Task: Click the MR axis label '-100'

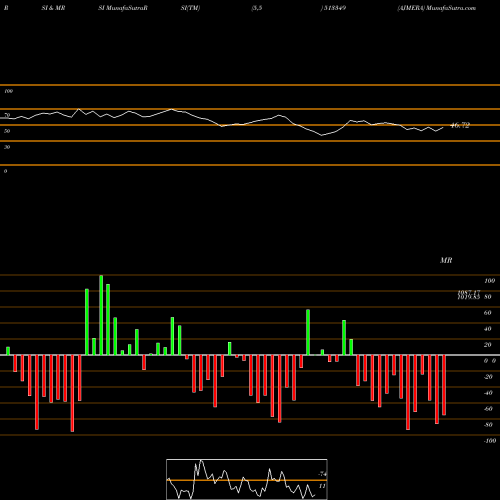Action: pos(490,441)
